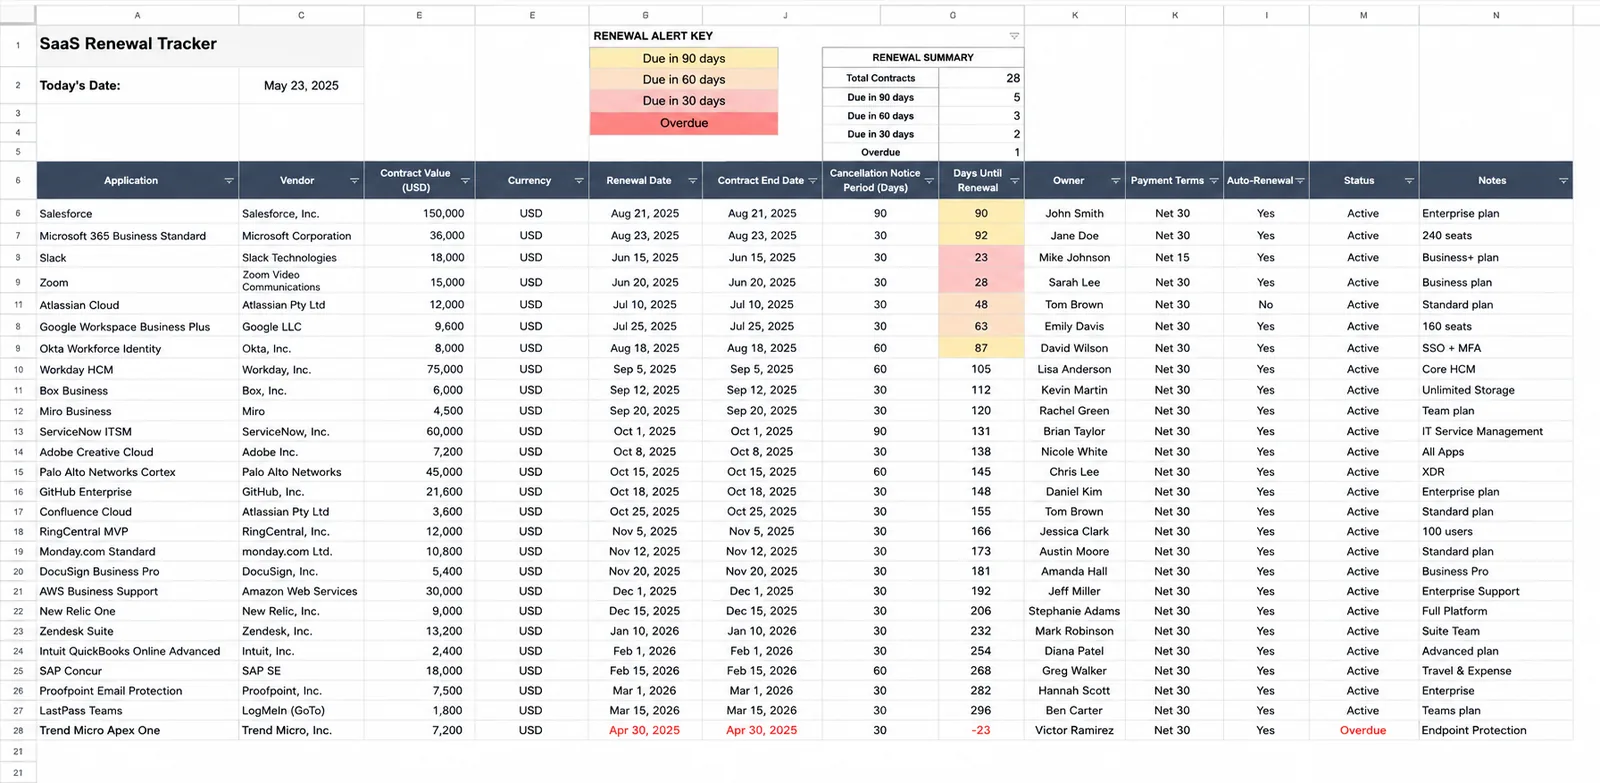The image size is (1600, 783).
Task: Select the 'Stephanie Adams' owner cell
Action: 1074,611
